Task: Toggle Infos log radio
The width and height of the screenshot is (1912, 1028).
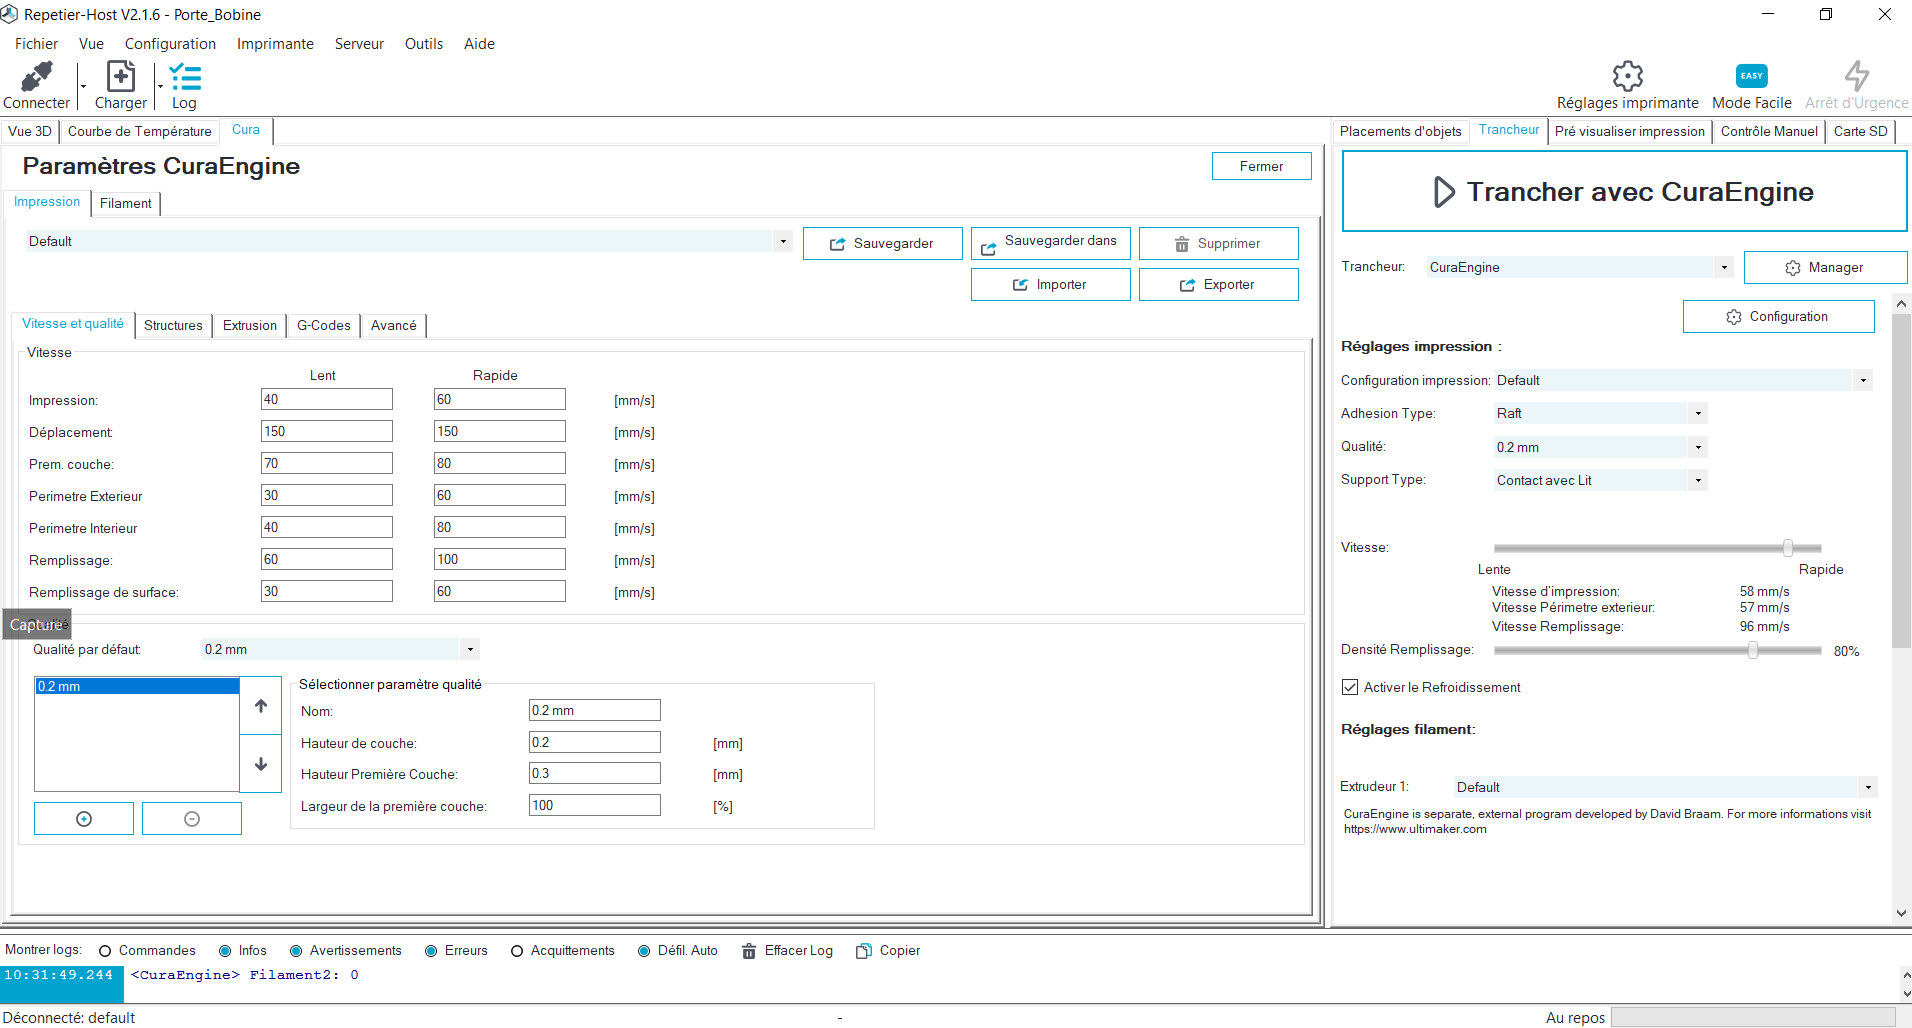Action: coord(225,951)
